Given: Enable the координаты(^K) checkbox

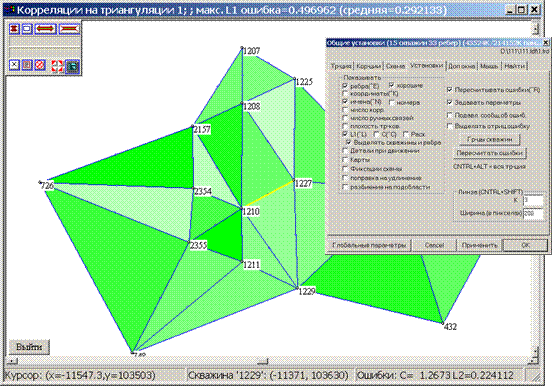Looking at the screenshot, I should click(345, 94).
